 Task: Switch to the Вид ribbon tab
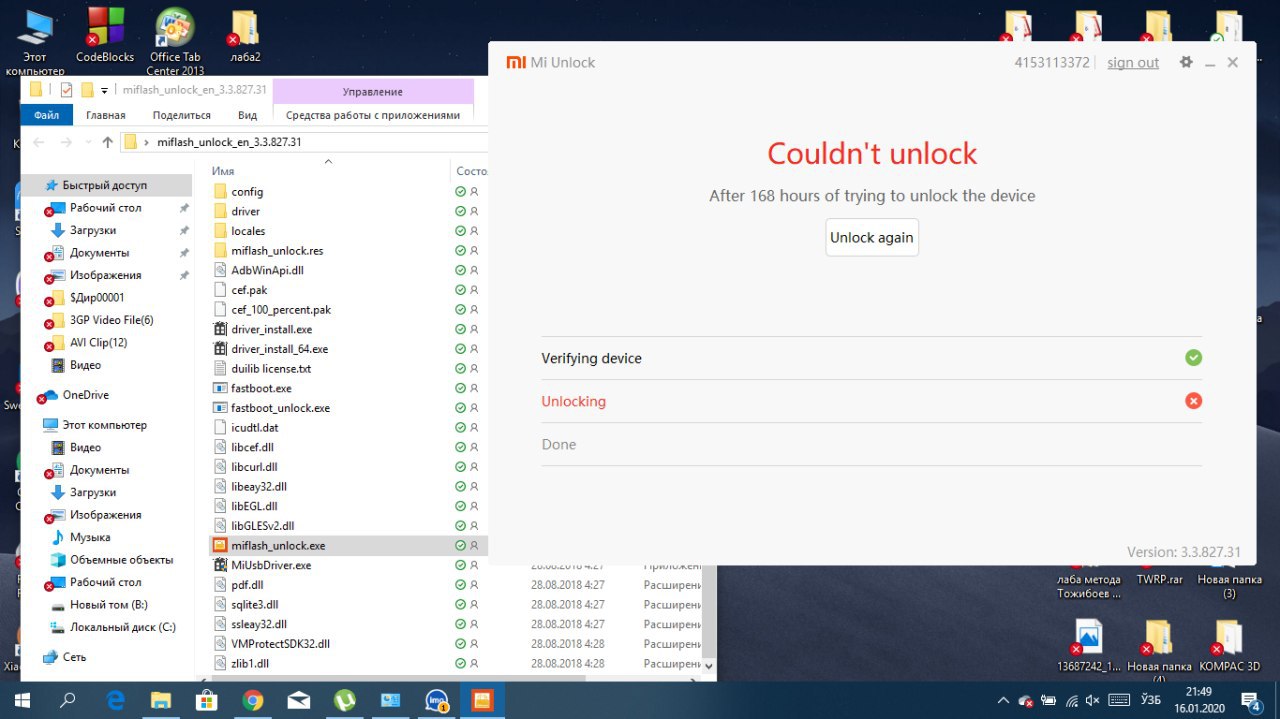pos(248,115)
